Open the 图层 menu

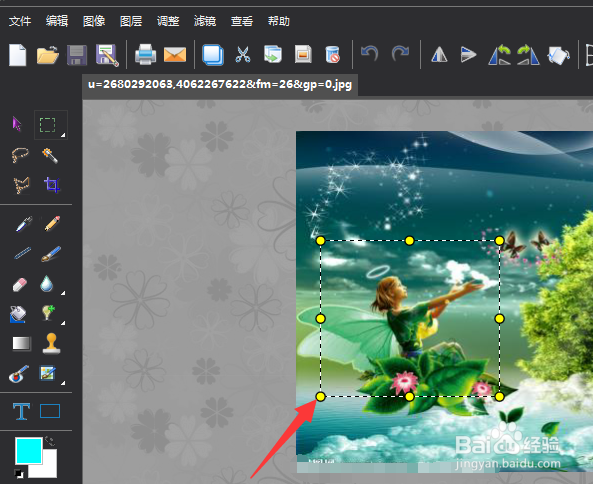click(131, 21)
